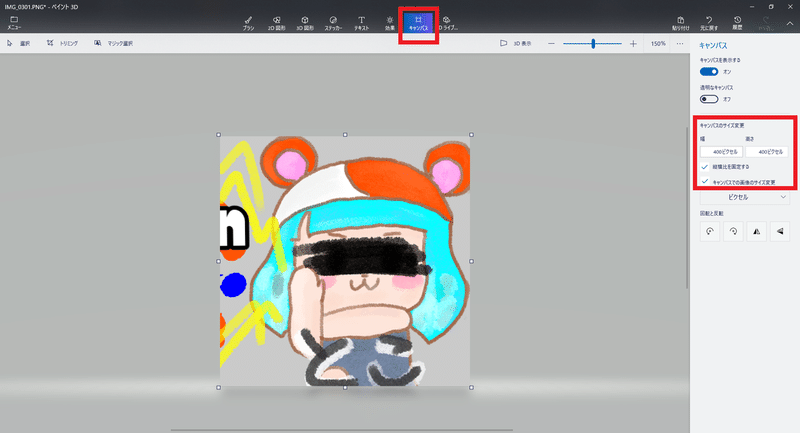Turn off the キャンバスを表示する toggle
This screenshot has height=433, width=800.
(709, 71)
